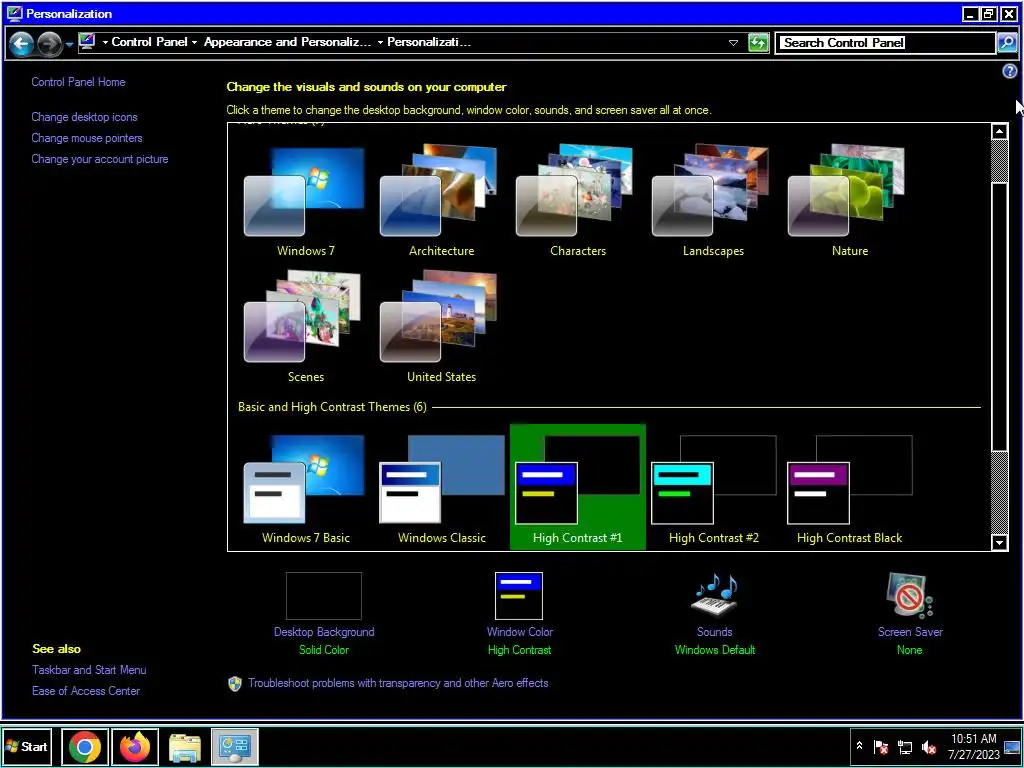Click the theme list scroll down arrow
The width and height of the screenshot is (1024, 768).
coord(999,542)
